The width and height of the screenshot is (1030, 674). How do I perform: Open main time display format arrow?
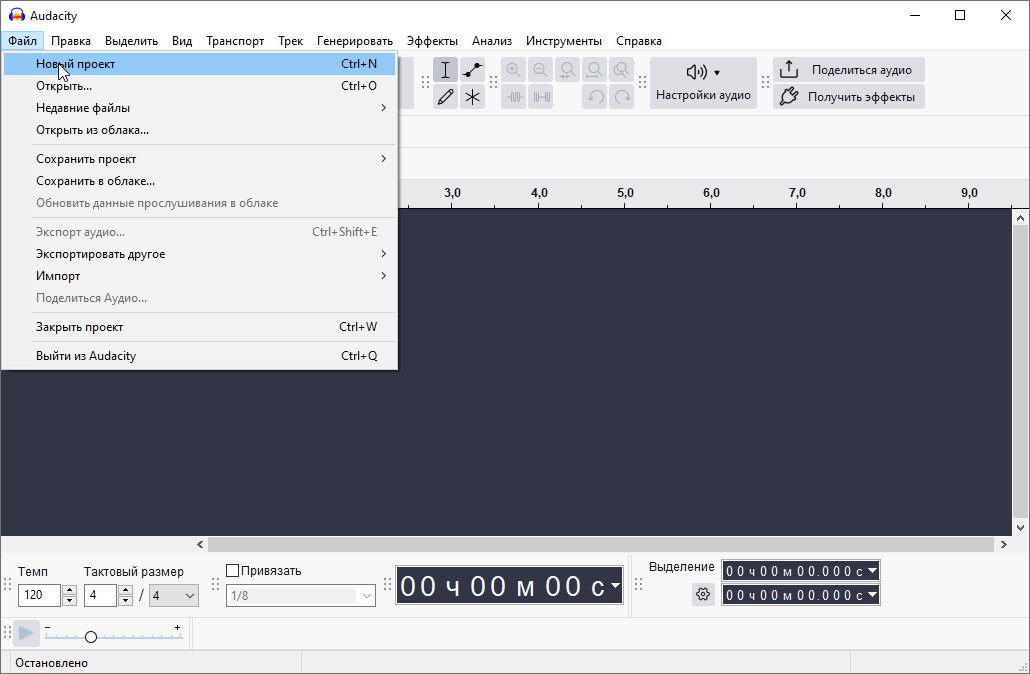pyautogui.click(x=616, y=585)
